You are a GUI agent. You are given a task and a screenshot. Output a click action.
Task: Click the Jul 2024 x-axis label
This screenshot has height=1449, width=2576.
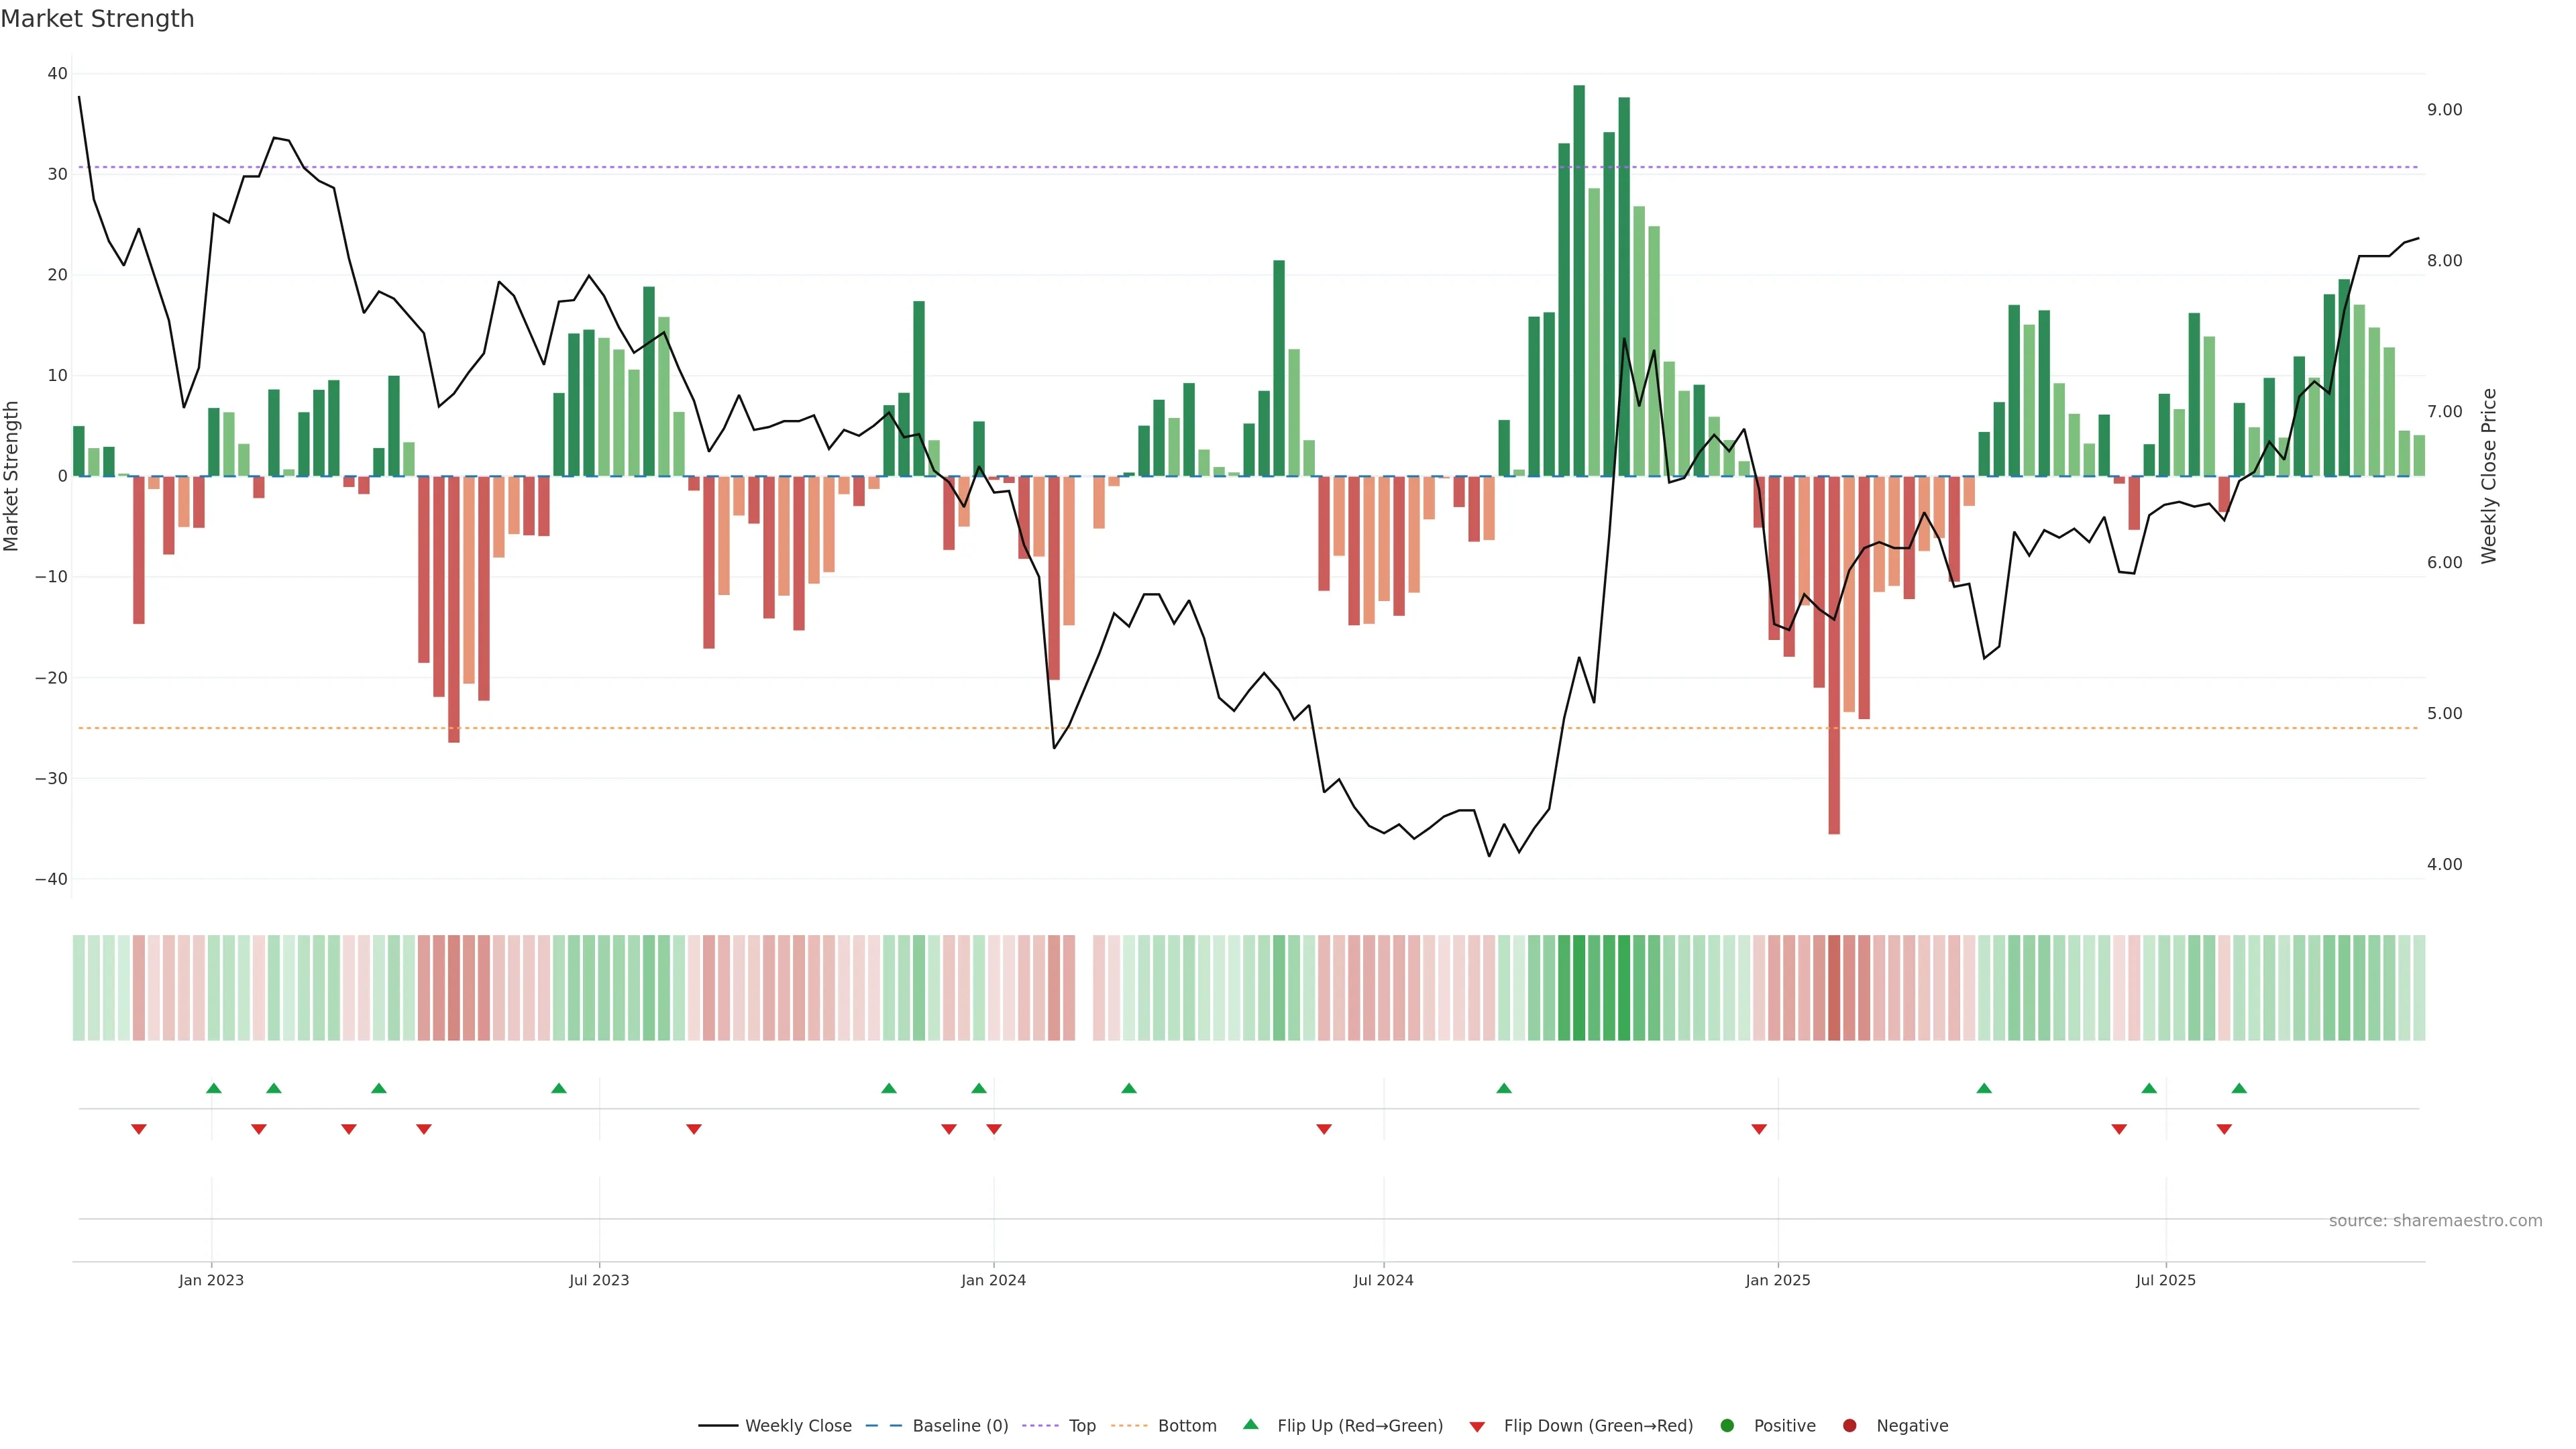point(1383,1280)
